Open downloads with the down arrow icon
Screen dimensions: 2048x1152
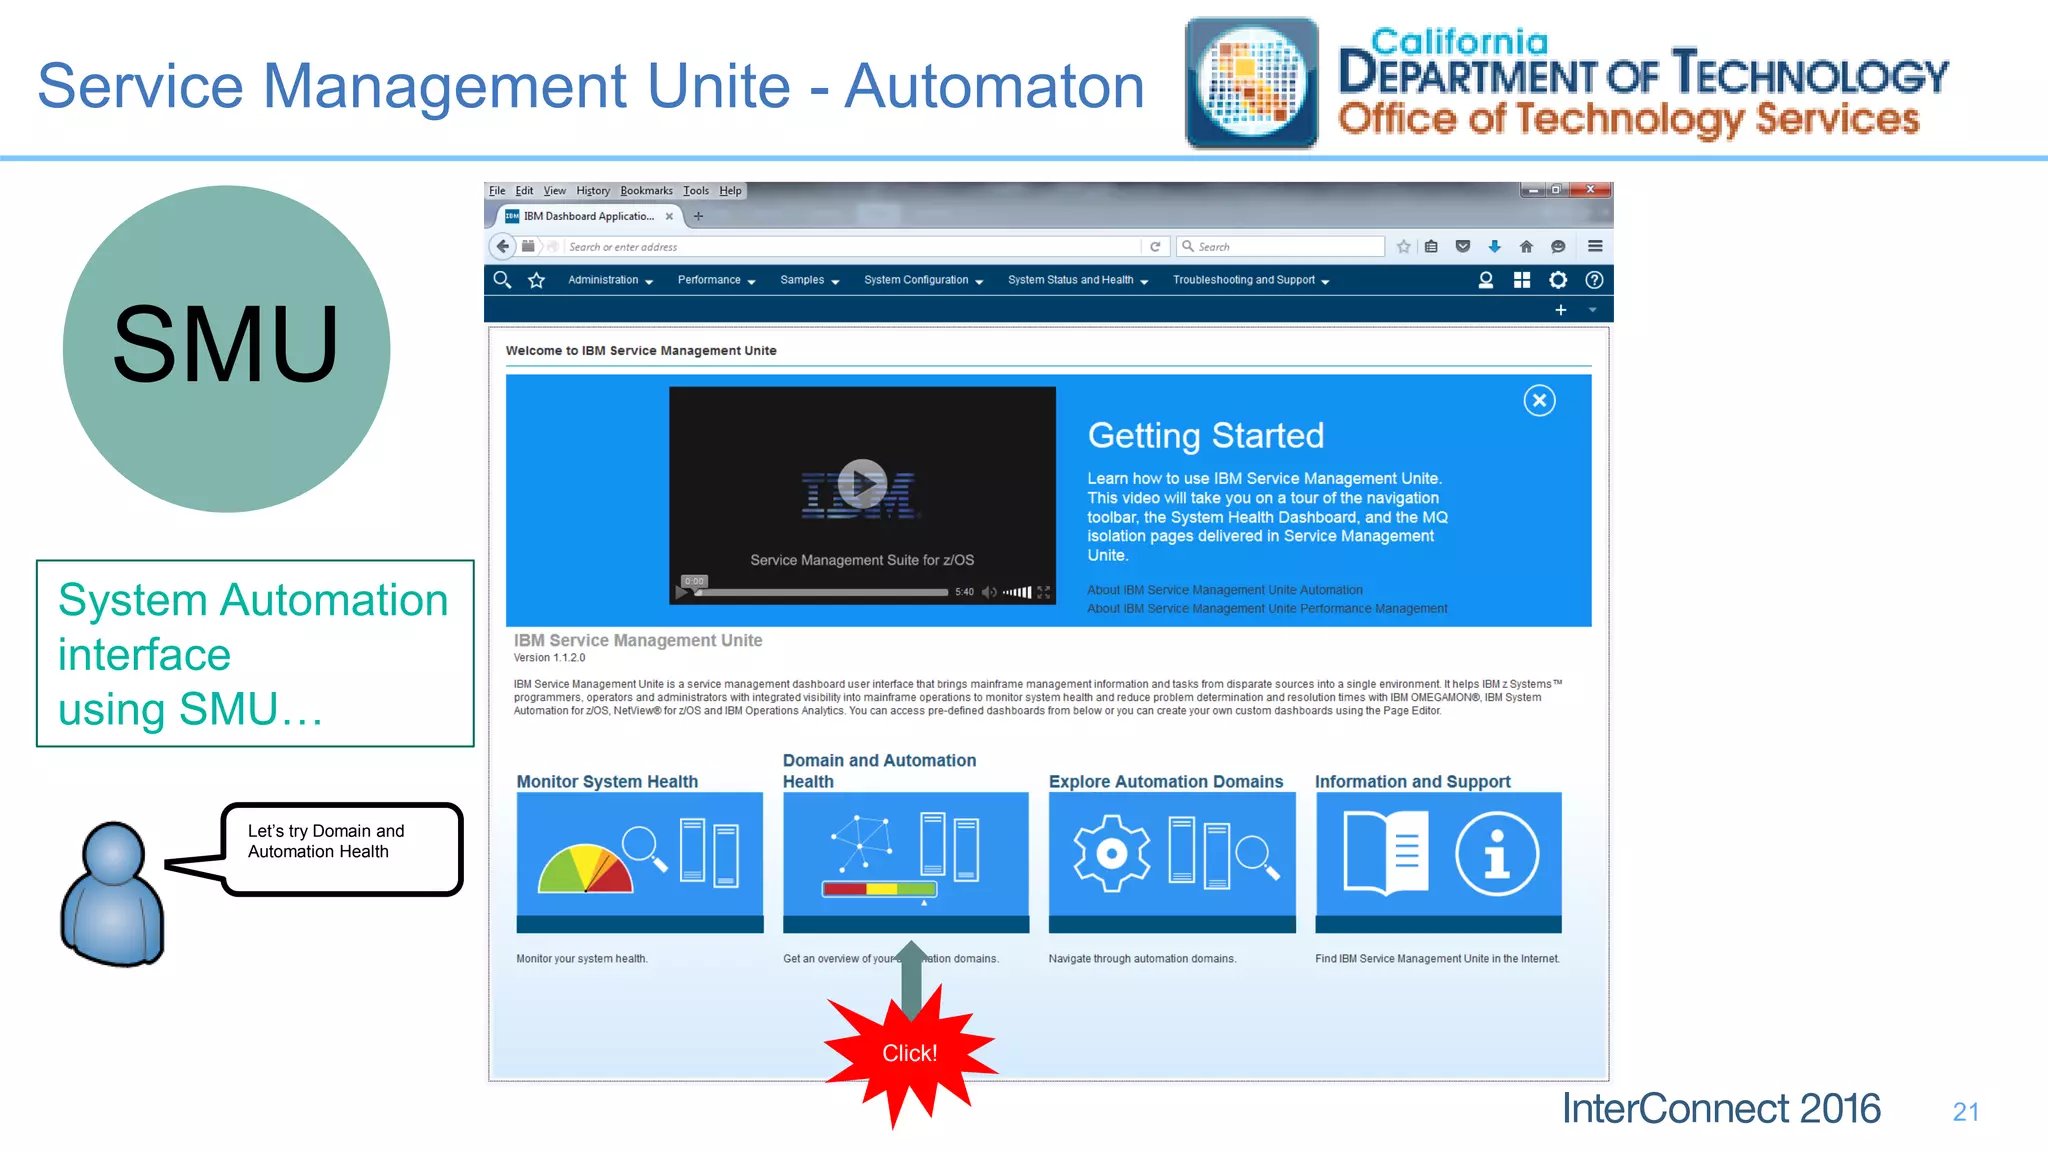point(1495,246)
